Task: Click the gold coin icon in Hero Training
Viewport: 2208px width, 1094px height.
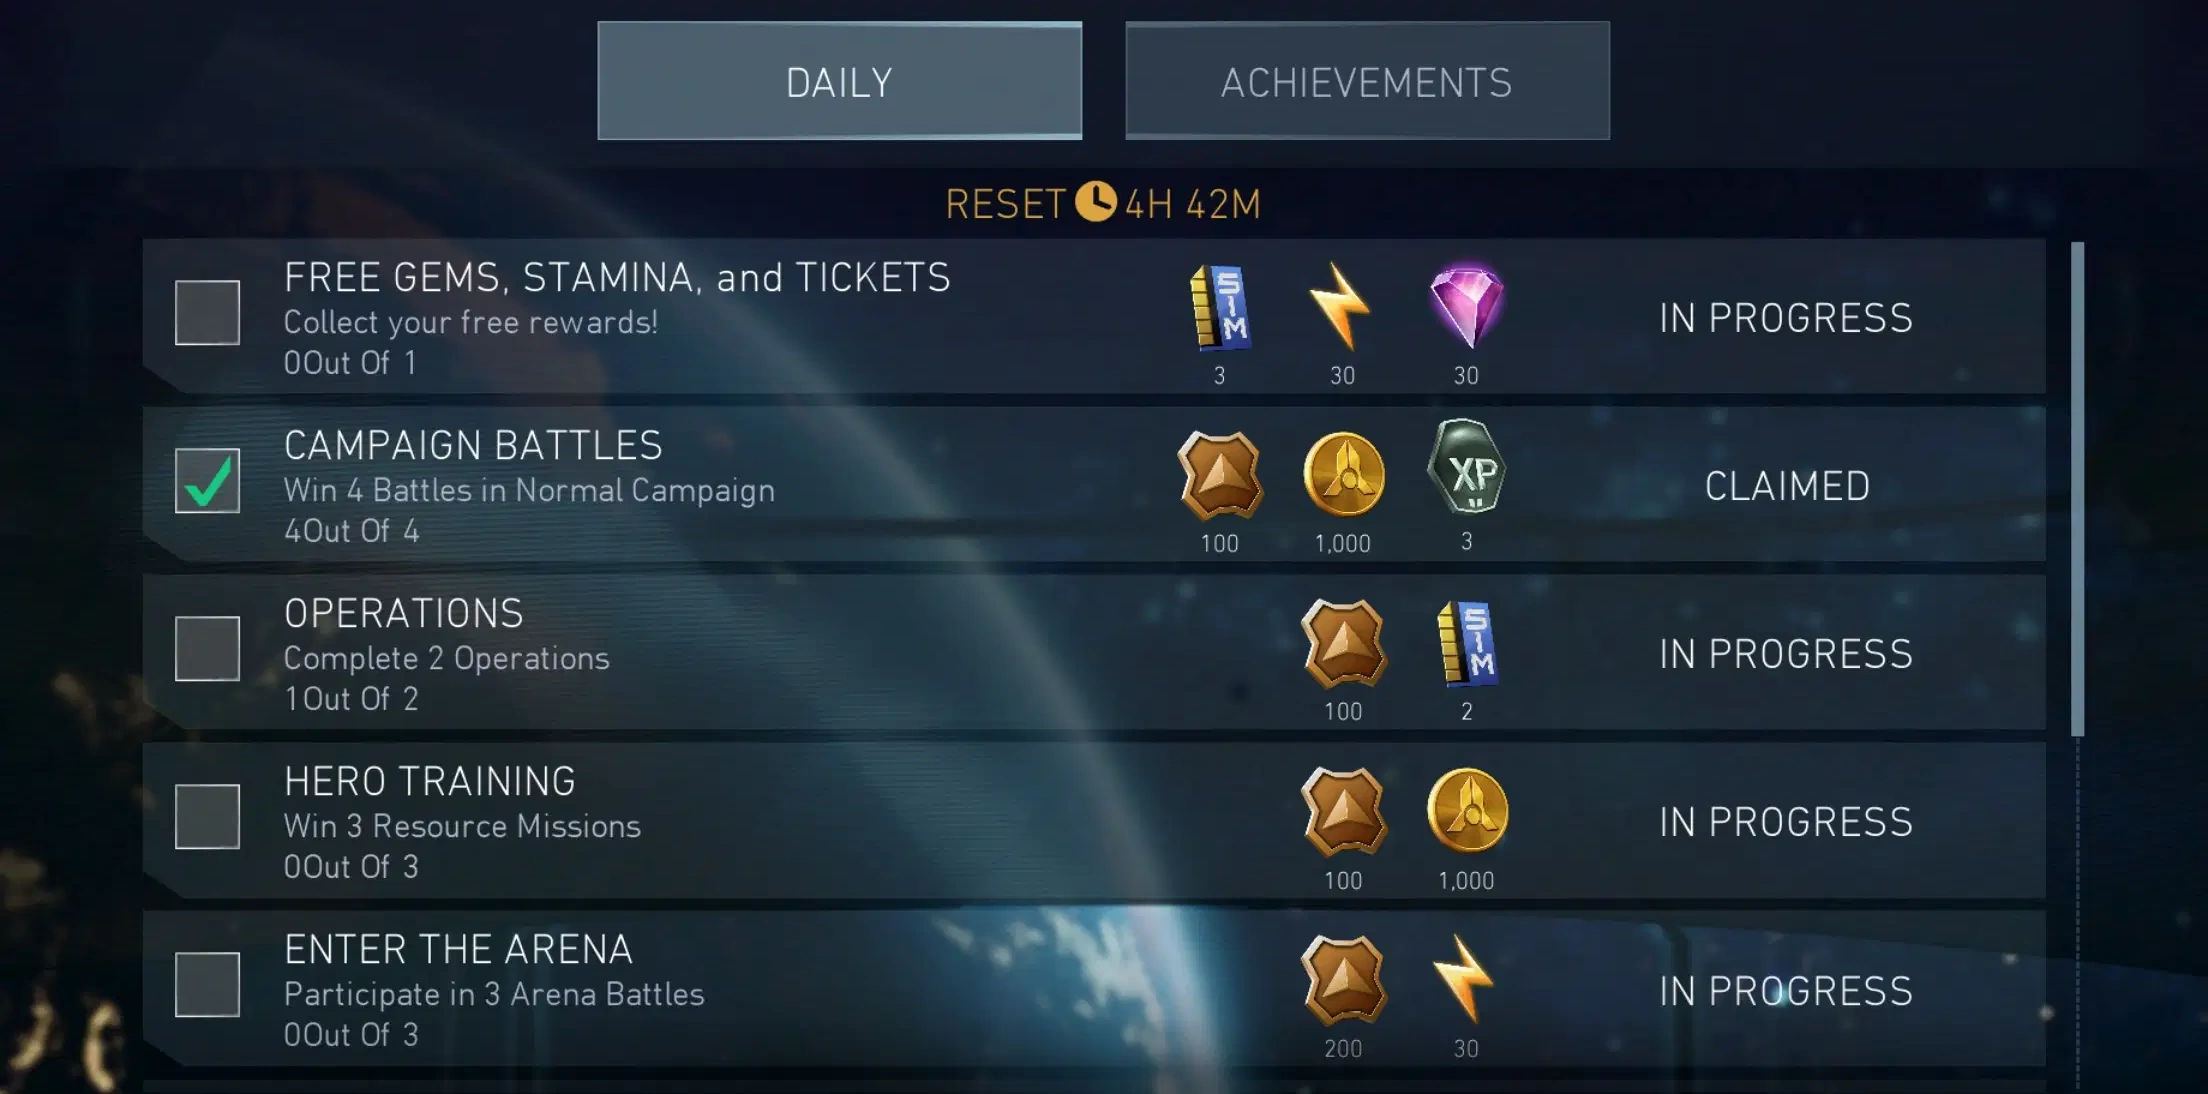Action: tap(1466, 810)
